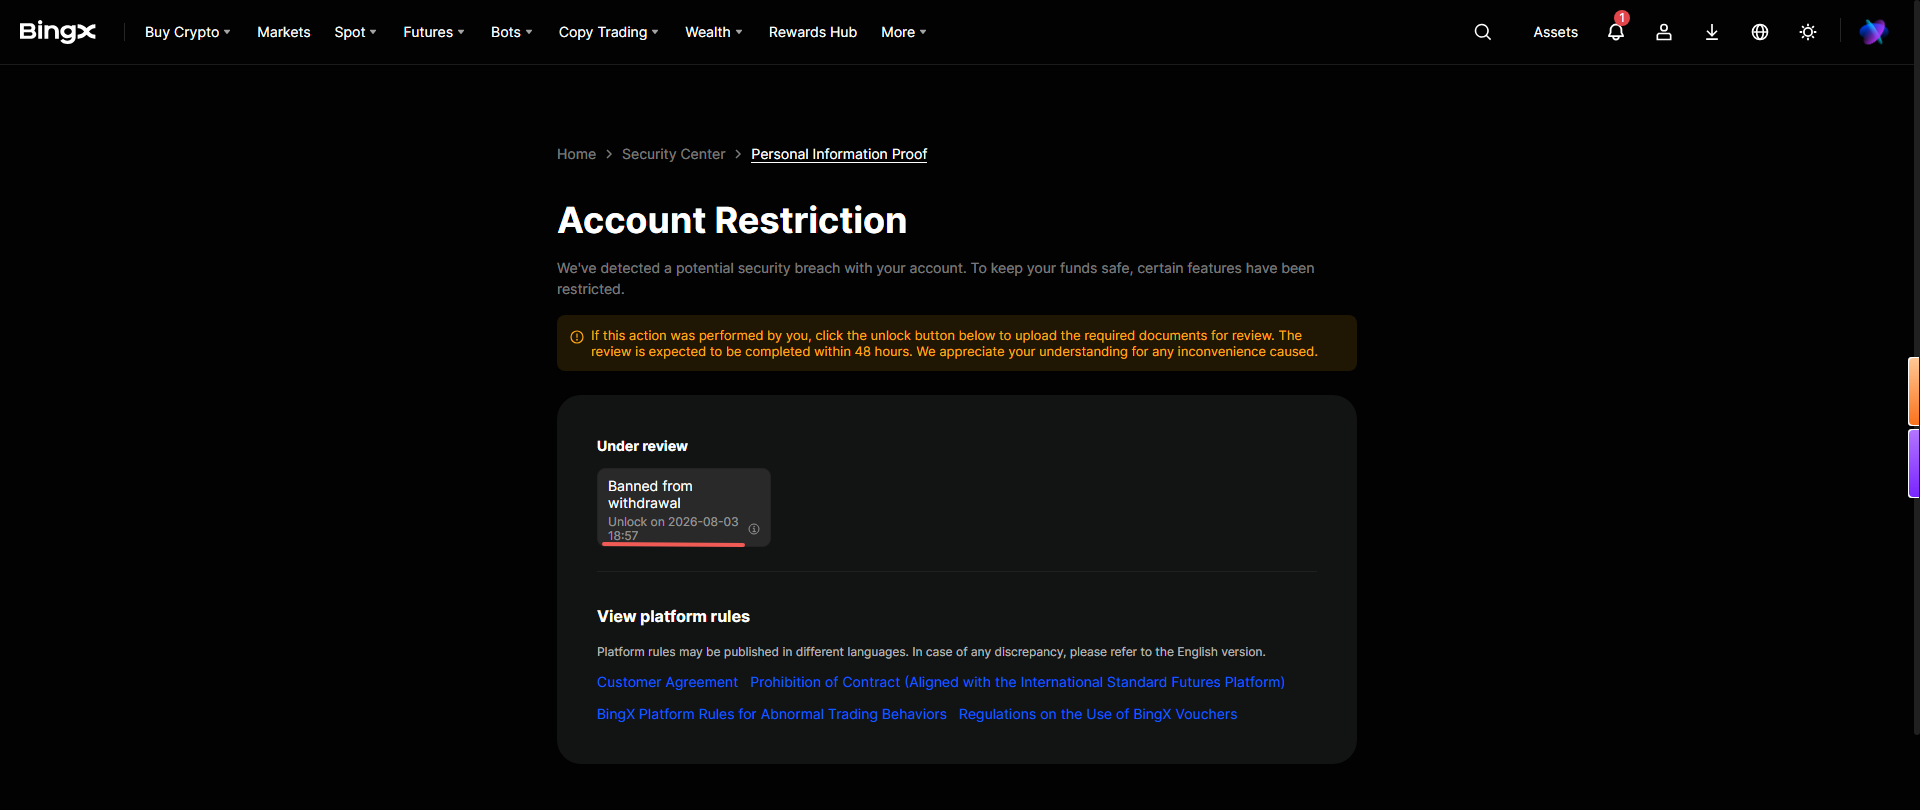Expand the Spot dropdown
The height and width of the screenshot is (810, 1920).
(356, 32)
